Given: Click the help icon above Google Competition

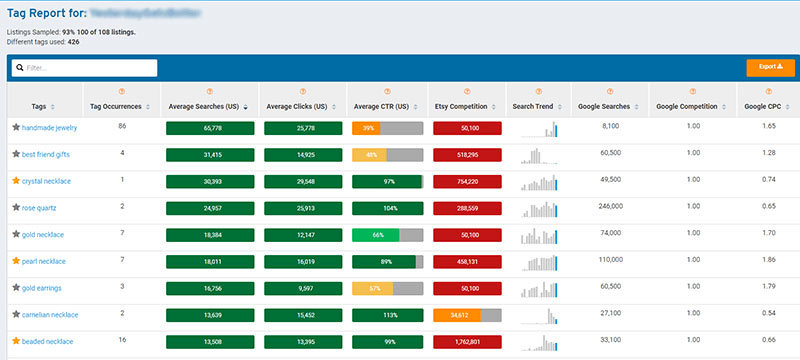Looking at the screenshot, I should pos(693,92).
